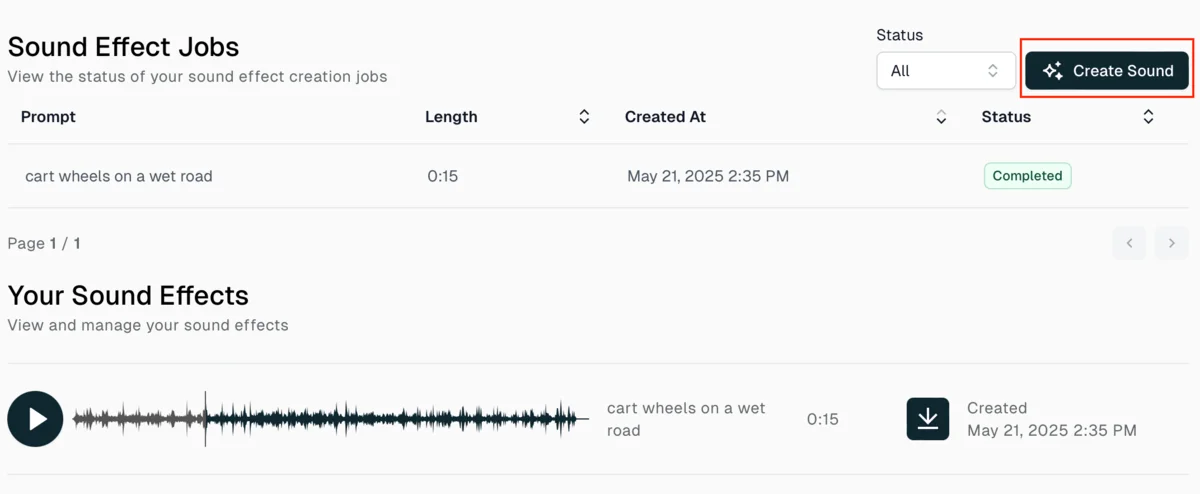Click the Status column sort arrows
Image resolution: width=1200 pixels, height=494 pixels.
tap(1148, 117)
